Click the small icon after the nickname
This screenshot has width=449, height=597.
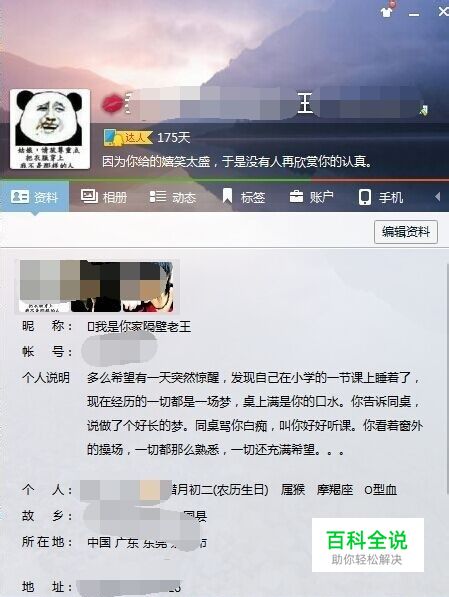point(424,111)
